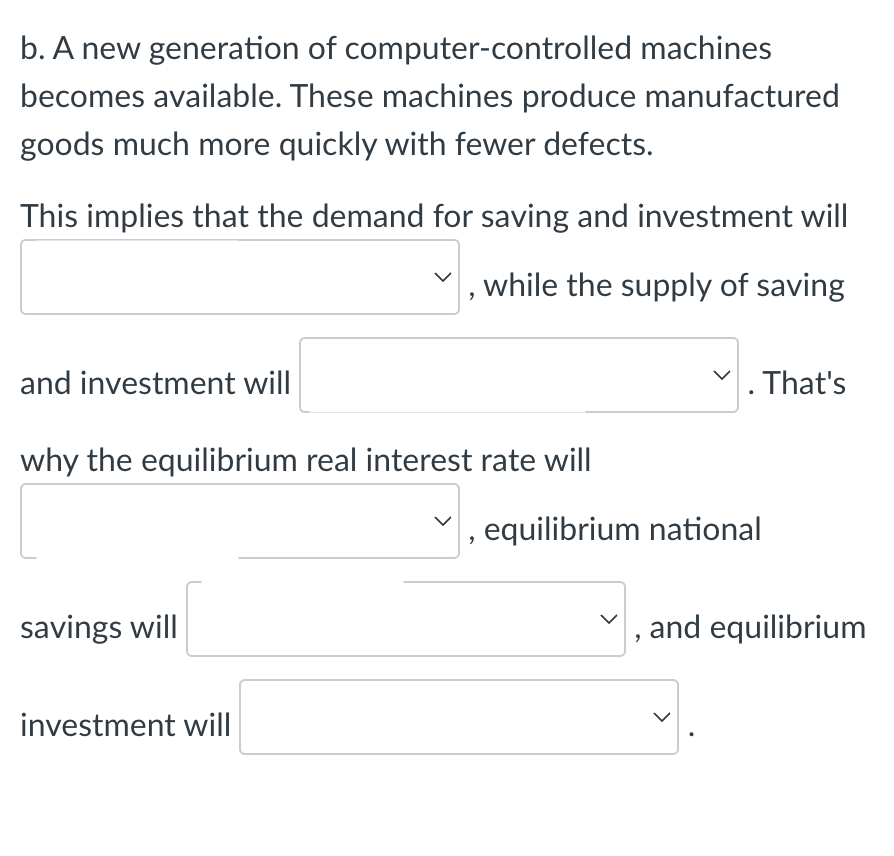The height and width of the screenshot is (856, 894).
Task: Select the blank following 'and investment will'
Action: pos(518,374)
